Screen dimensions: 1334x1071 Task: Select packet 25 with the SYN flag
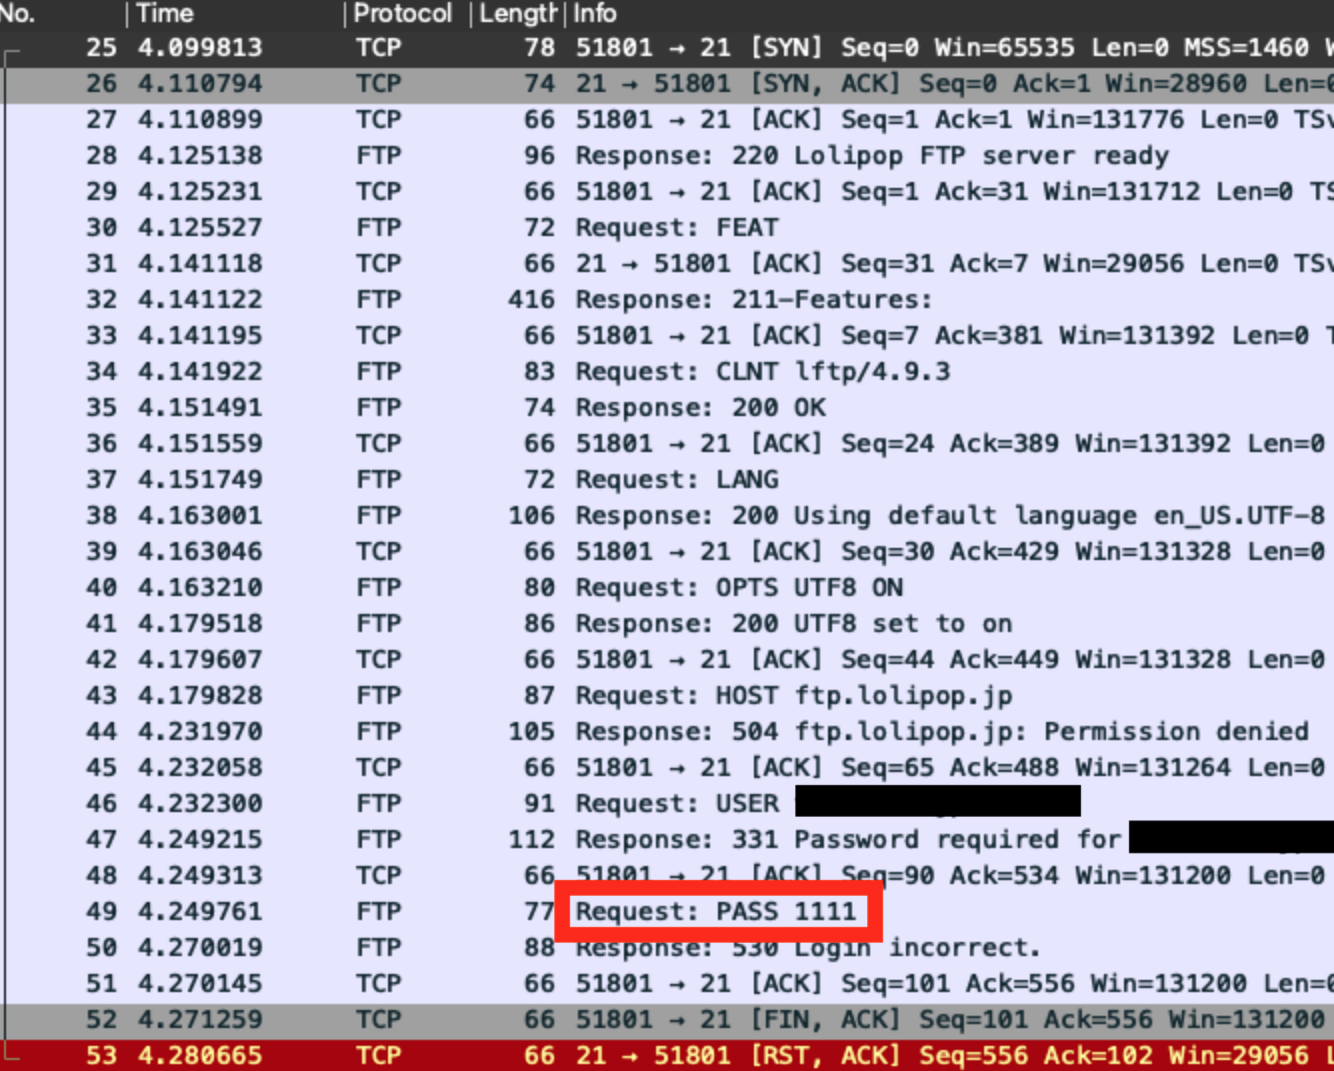(667, 48)
